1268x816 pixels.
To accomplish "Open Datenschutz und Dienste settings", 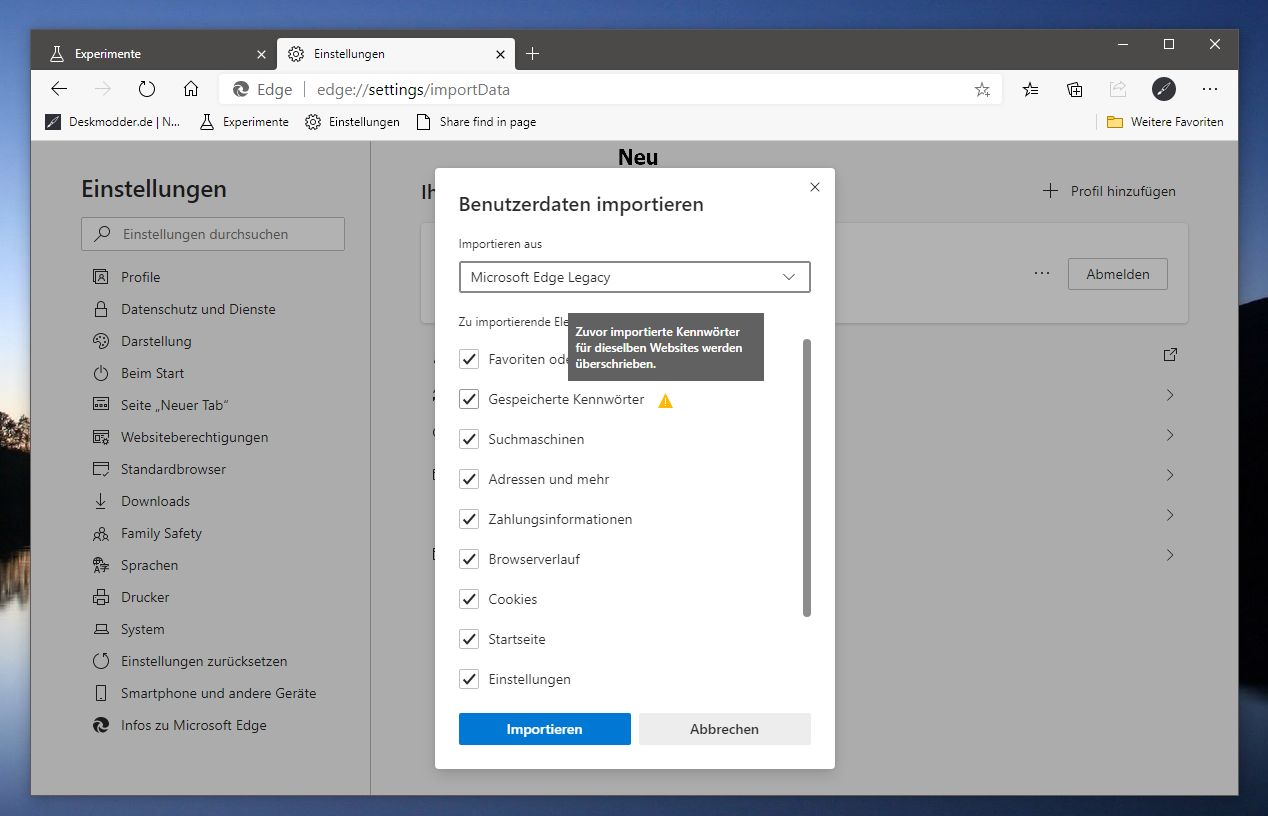I will point(198,309).
